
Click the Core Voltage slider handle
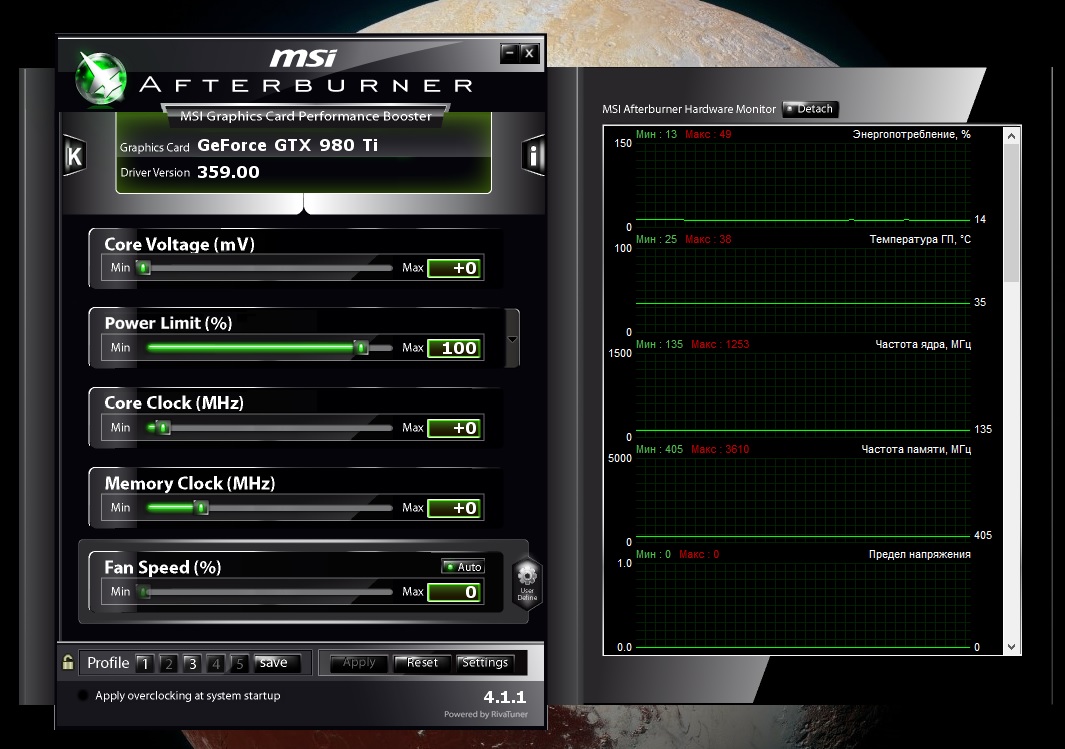point(143,268)
